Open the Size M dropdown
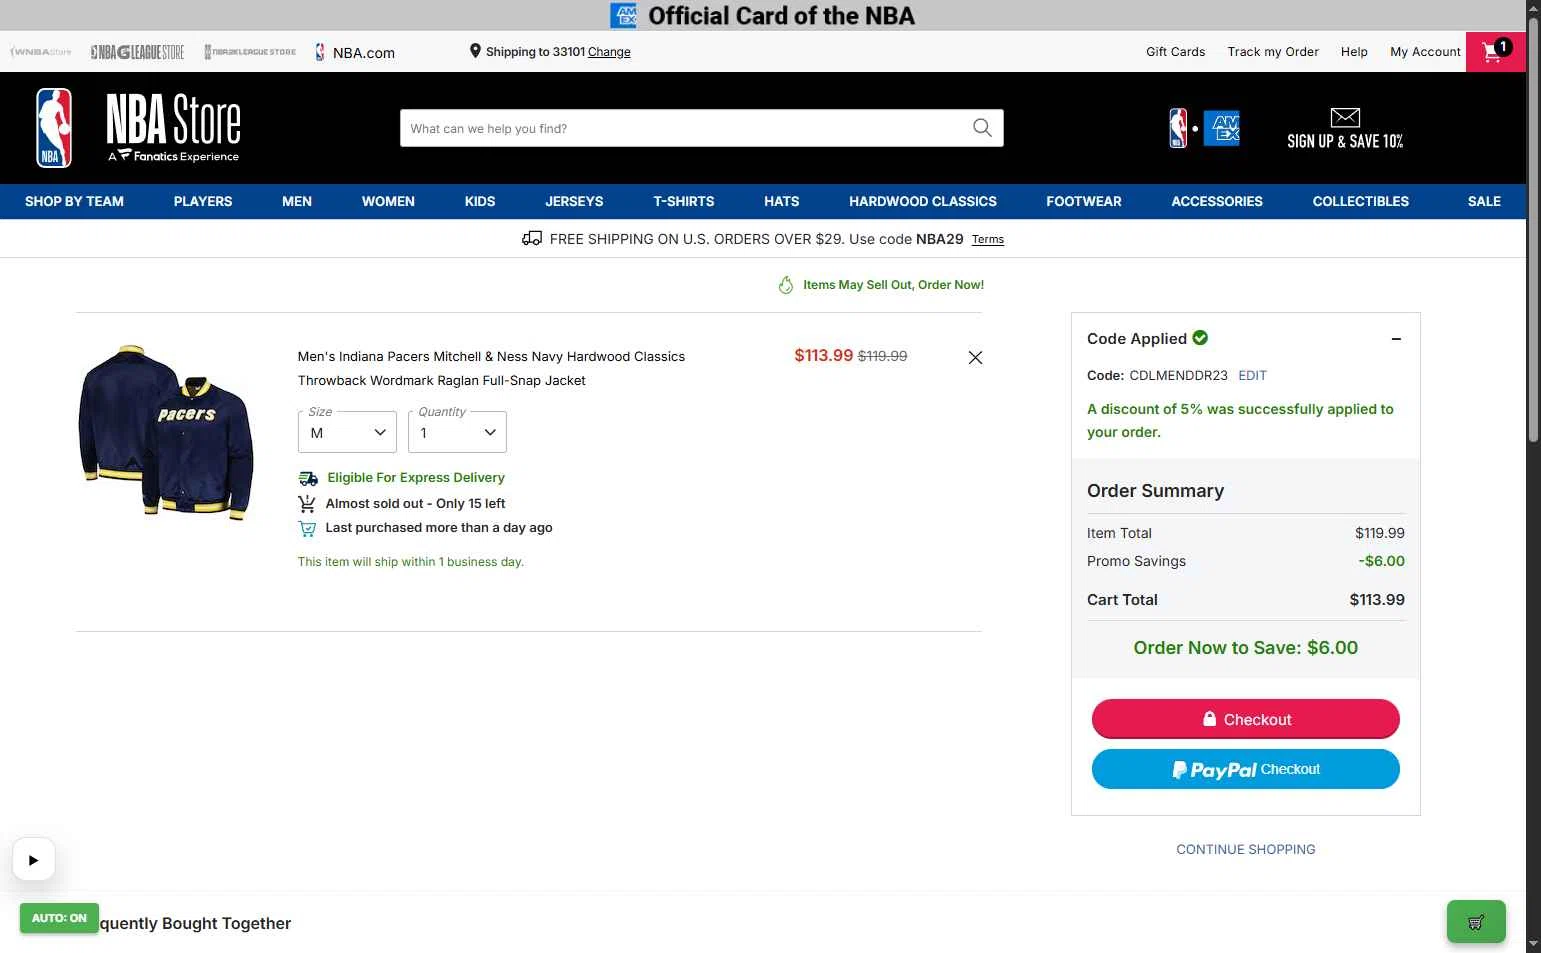This screenshot has height=953, width=1541. (x=347, y=432)
